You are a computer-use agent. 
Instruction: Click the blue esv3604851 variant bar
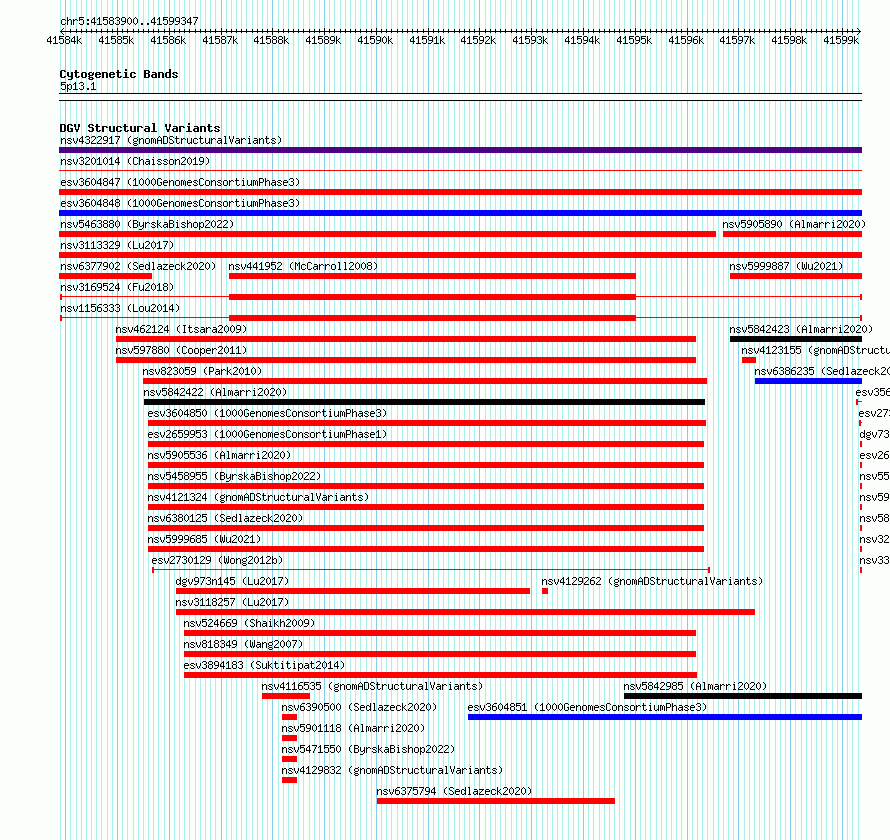pos(665,717)
